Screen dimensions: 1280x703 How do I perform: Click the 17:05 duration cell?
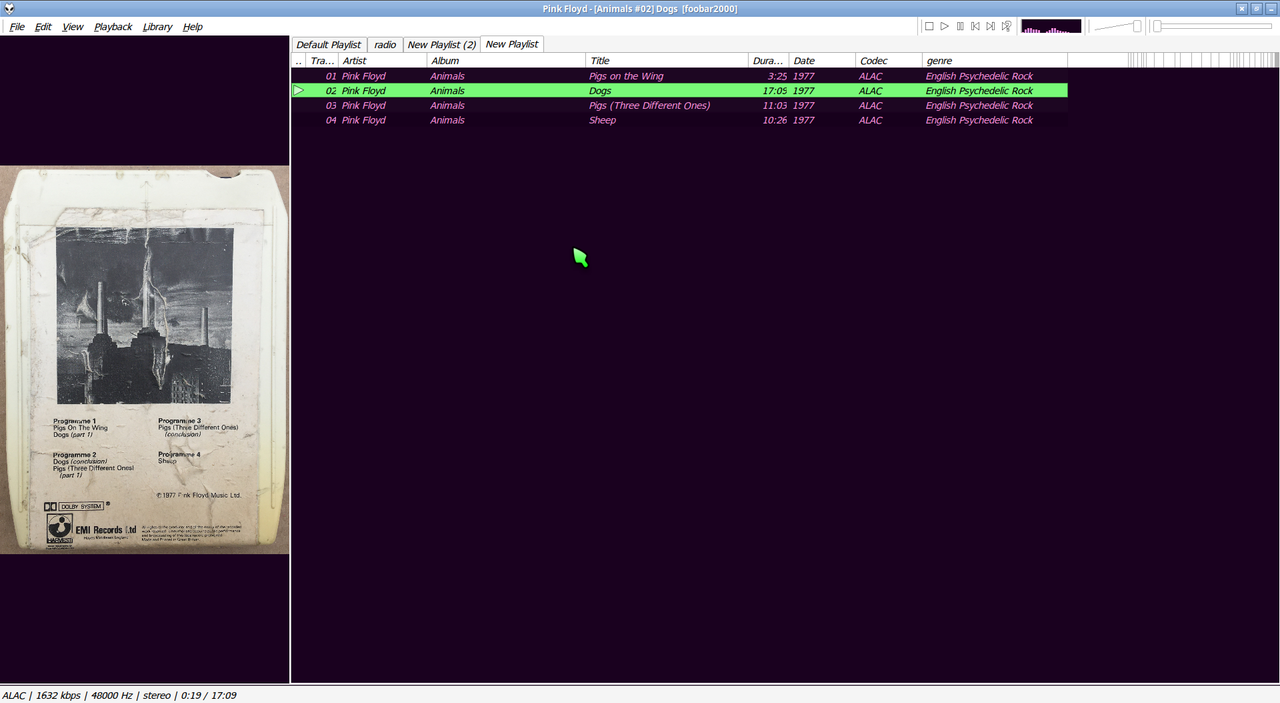point(775,91)
